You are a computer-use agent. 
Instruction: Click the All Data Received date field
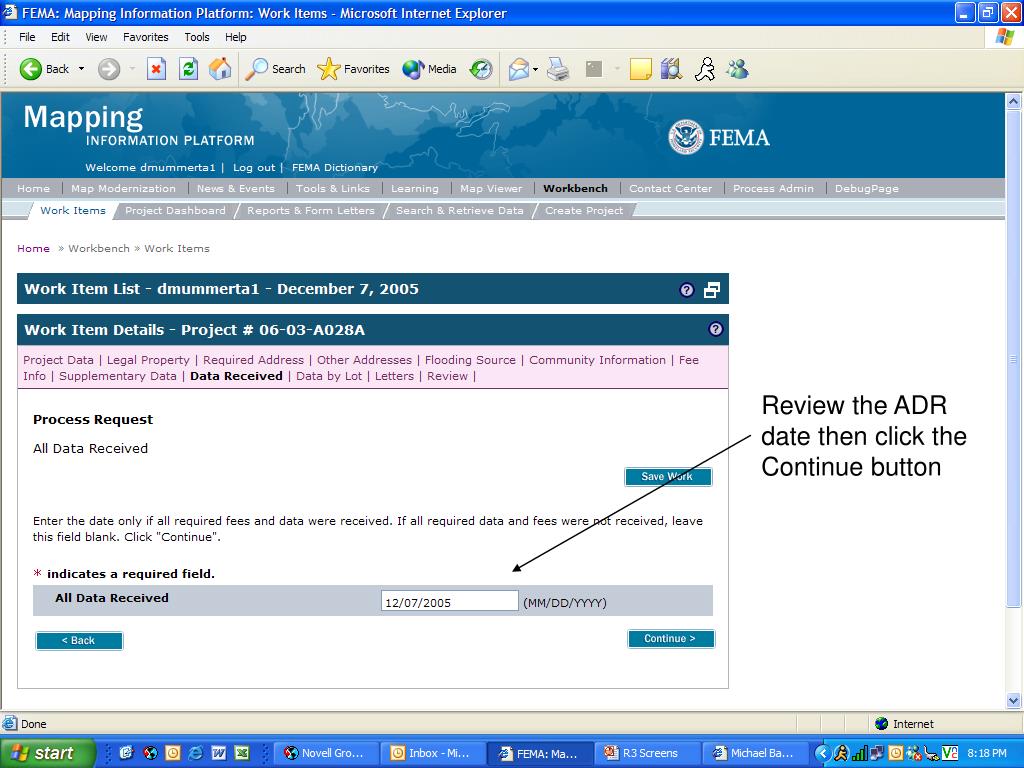coord(449,601)
